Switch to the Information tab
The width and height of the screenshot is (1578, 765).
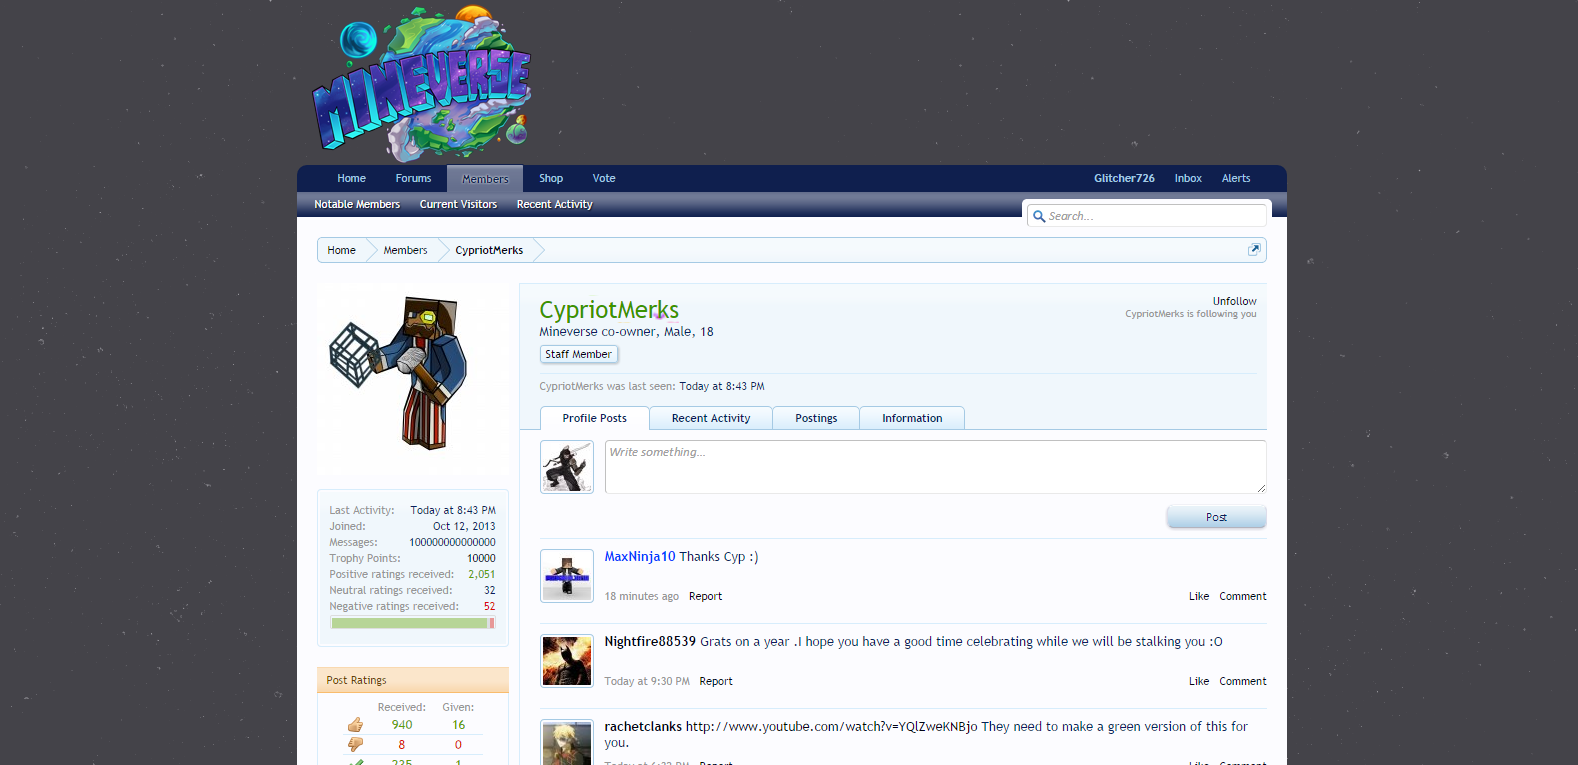(912, 418)
